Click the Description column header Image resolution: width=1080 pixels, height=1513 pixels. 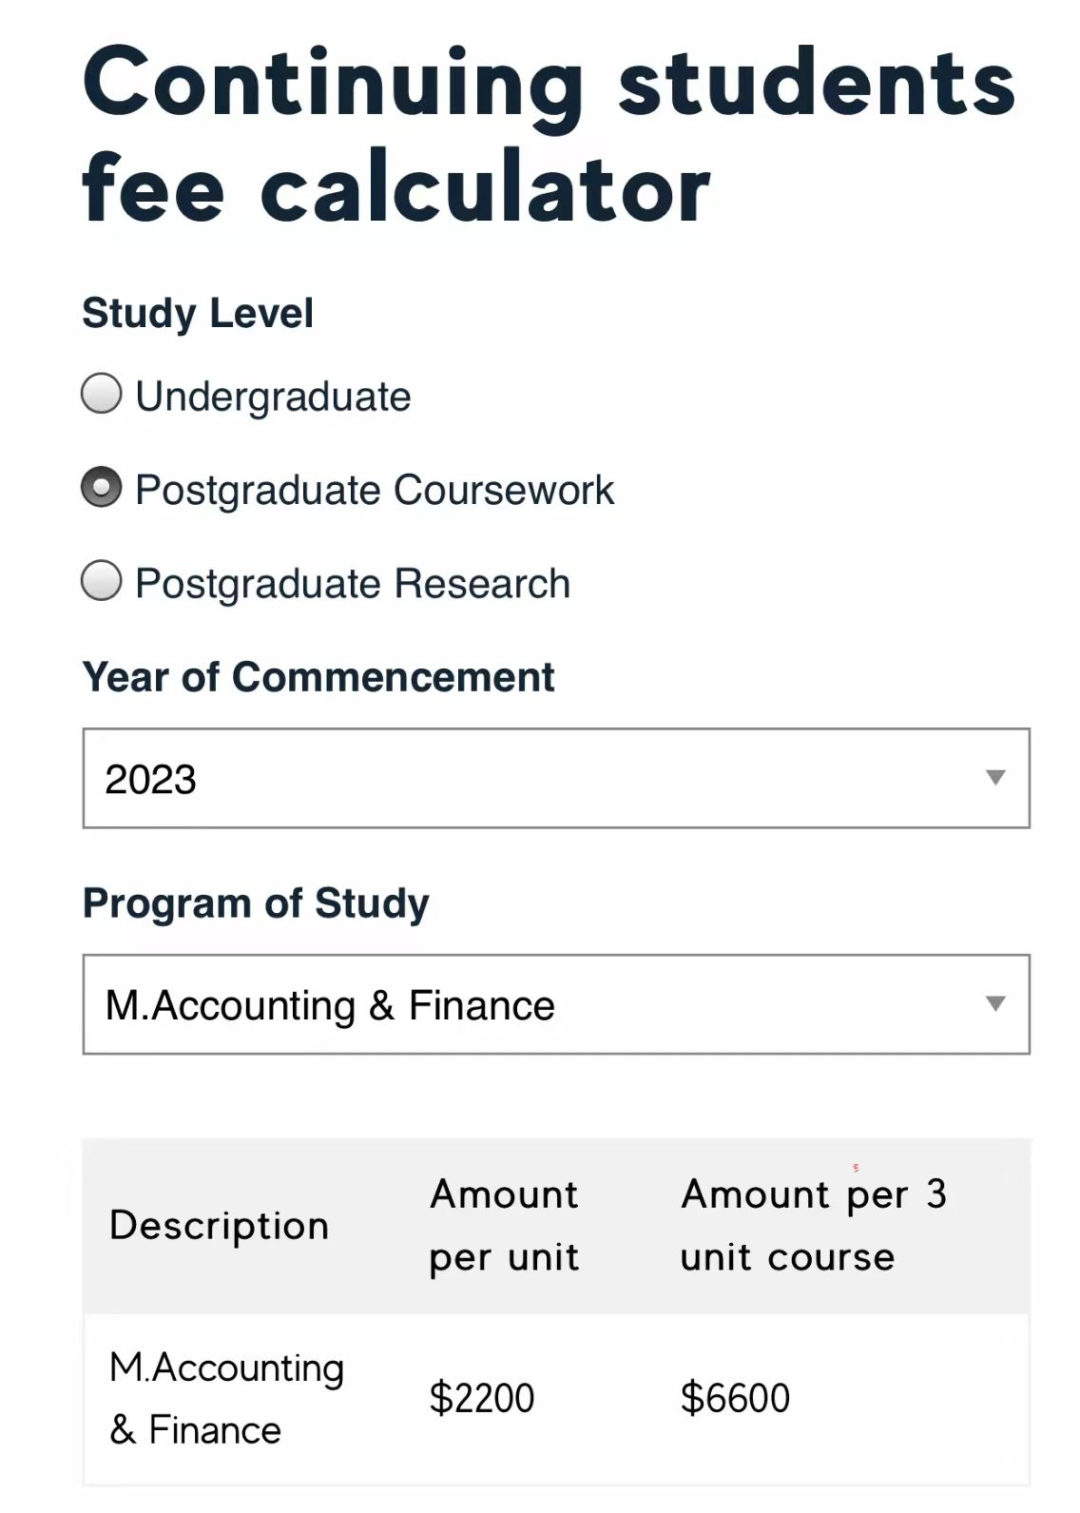[219, 1225]
